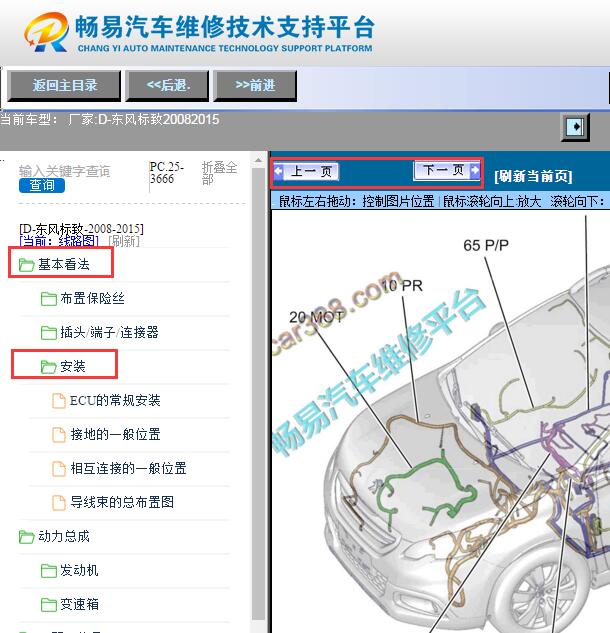610x633 pixels.
Task: Click the open folder icon beside 安装
Action: (48, 367)
